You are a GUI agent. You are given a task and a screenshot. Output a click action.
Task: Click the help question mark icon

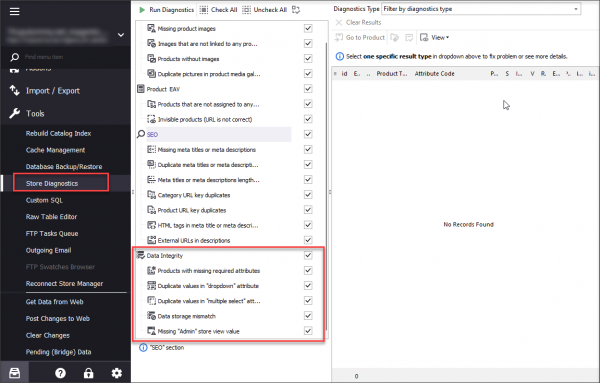[x=60, y=373]
